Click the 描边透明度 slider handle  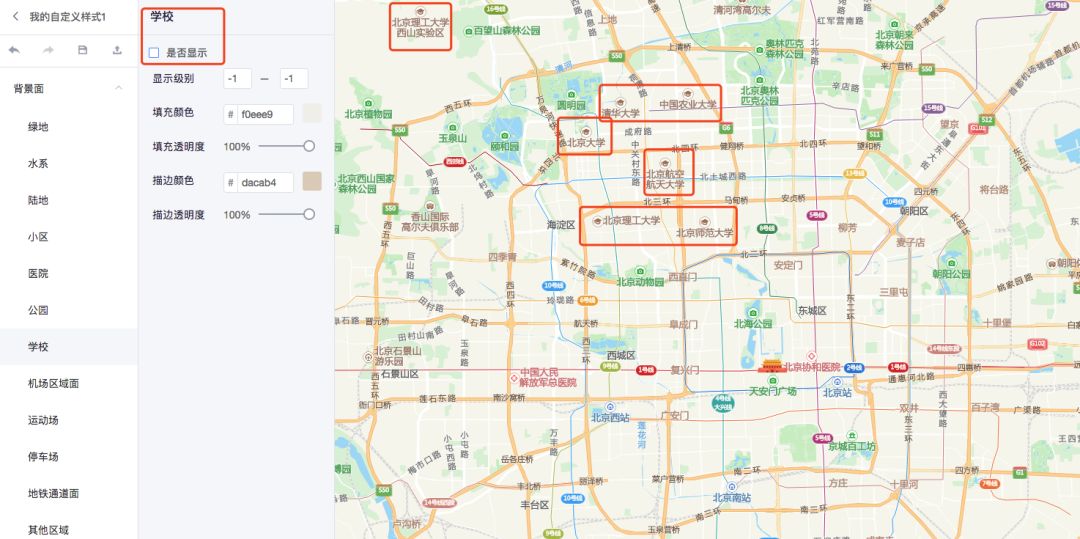309,214
